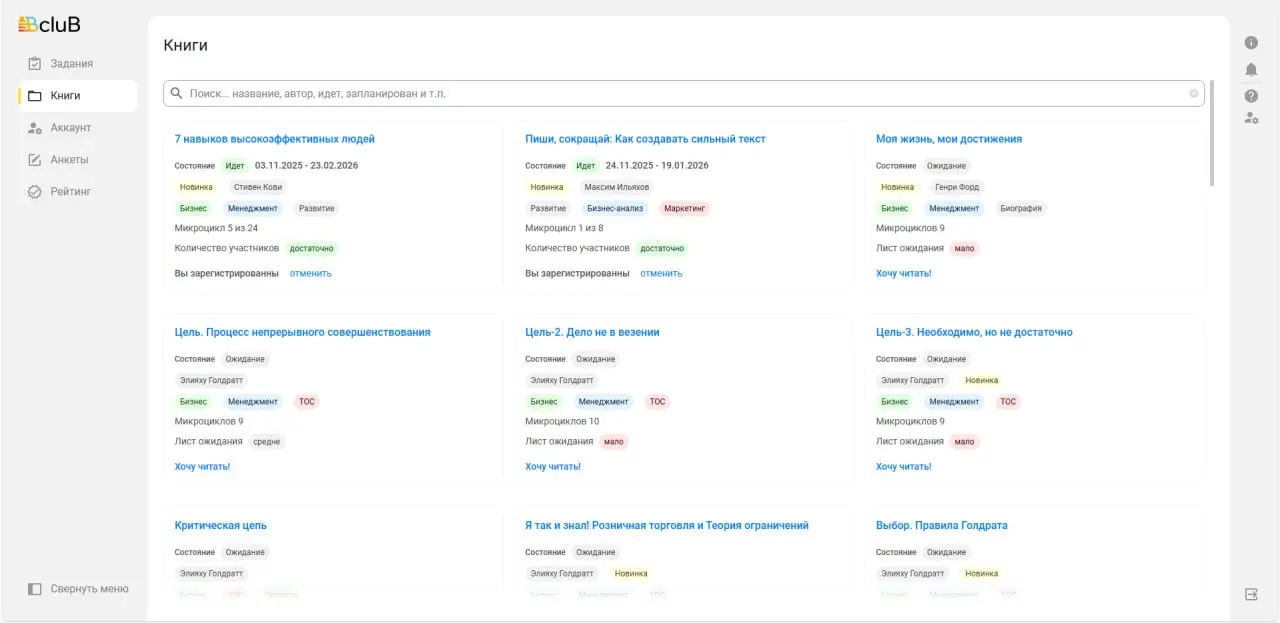
Task: Click Хочу читать! for Моя жизнь
Action: pyautogui.click(x=903, y=273)
